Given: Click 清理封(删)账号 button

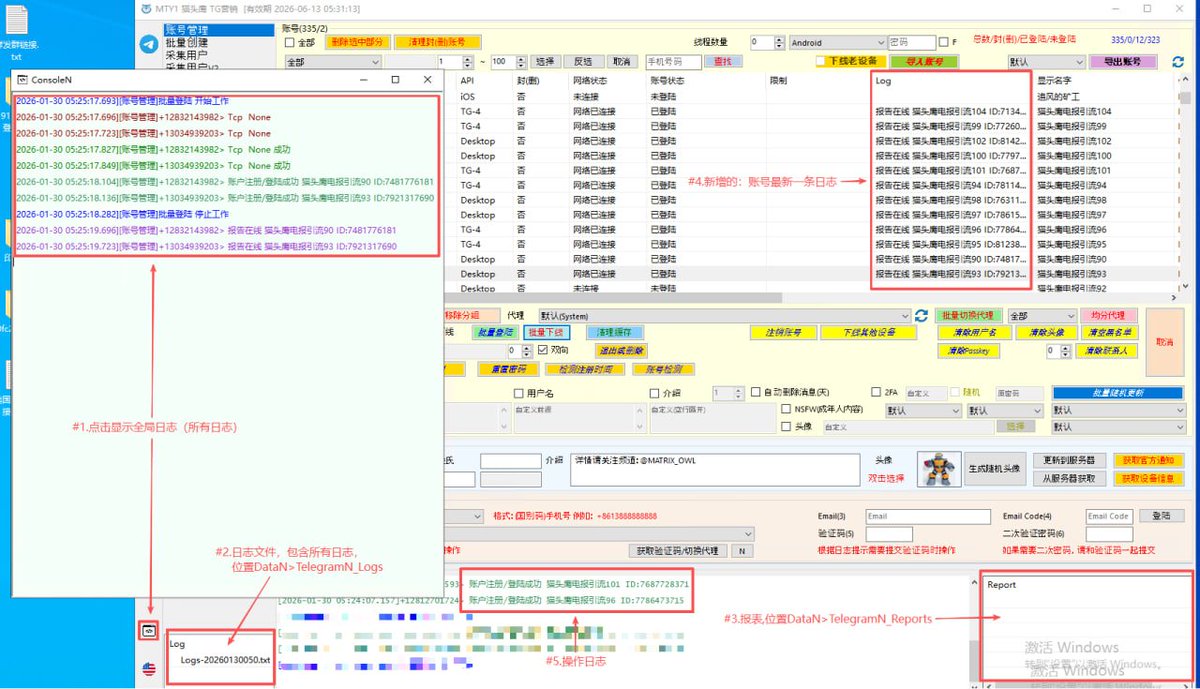Looking at the screenshot, I should coord(437,43).
